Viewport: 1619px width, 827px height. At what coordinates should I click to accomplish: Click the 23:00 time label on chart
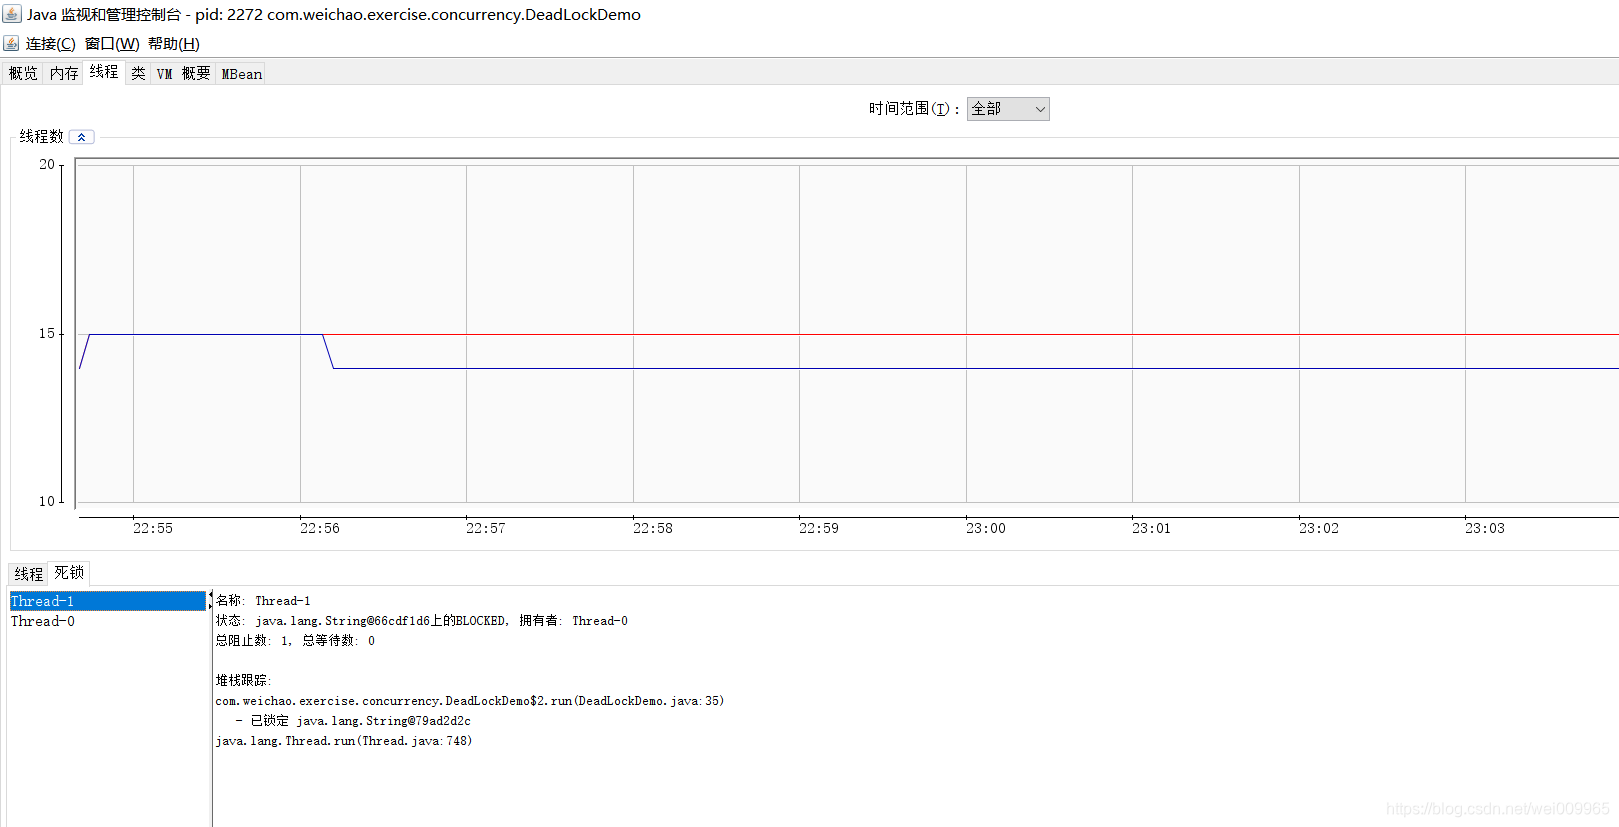point(986,528)
